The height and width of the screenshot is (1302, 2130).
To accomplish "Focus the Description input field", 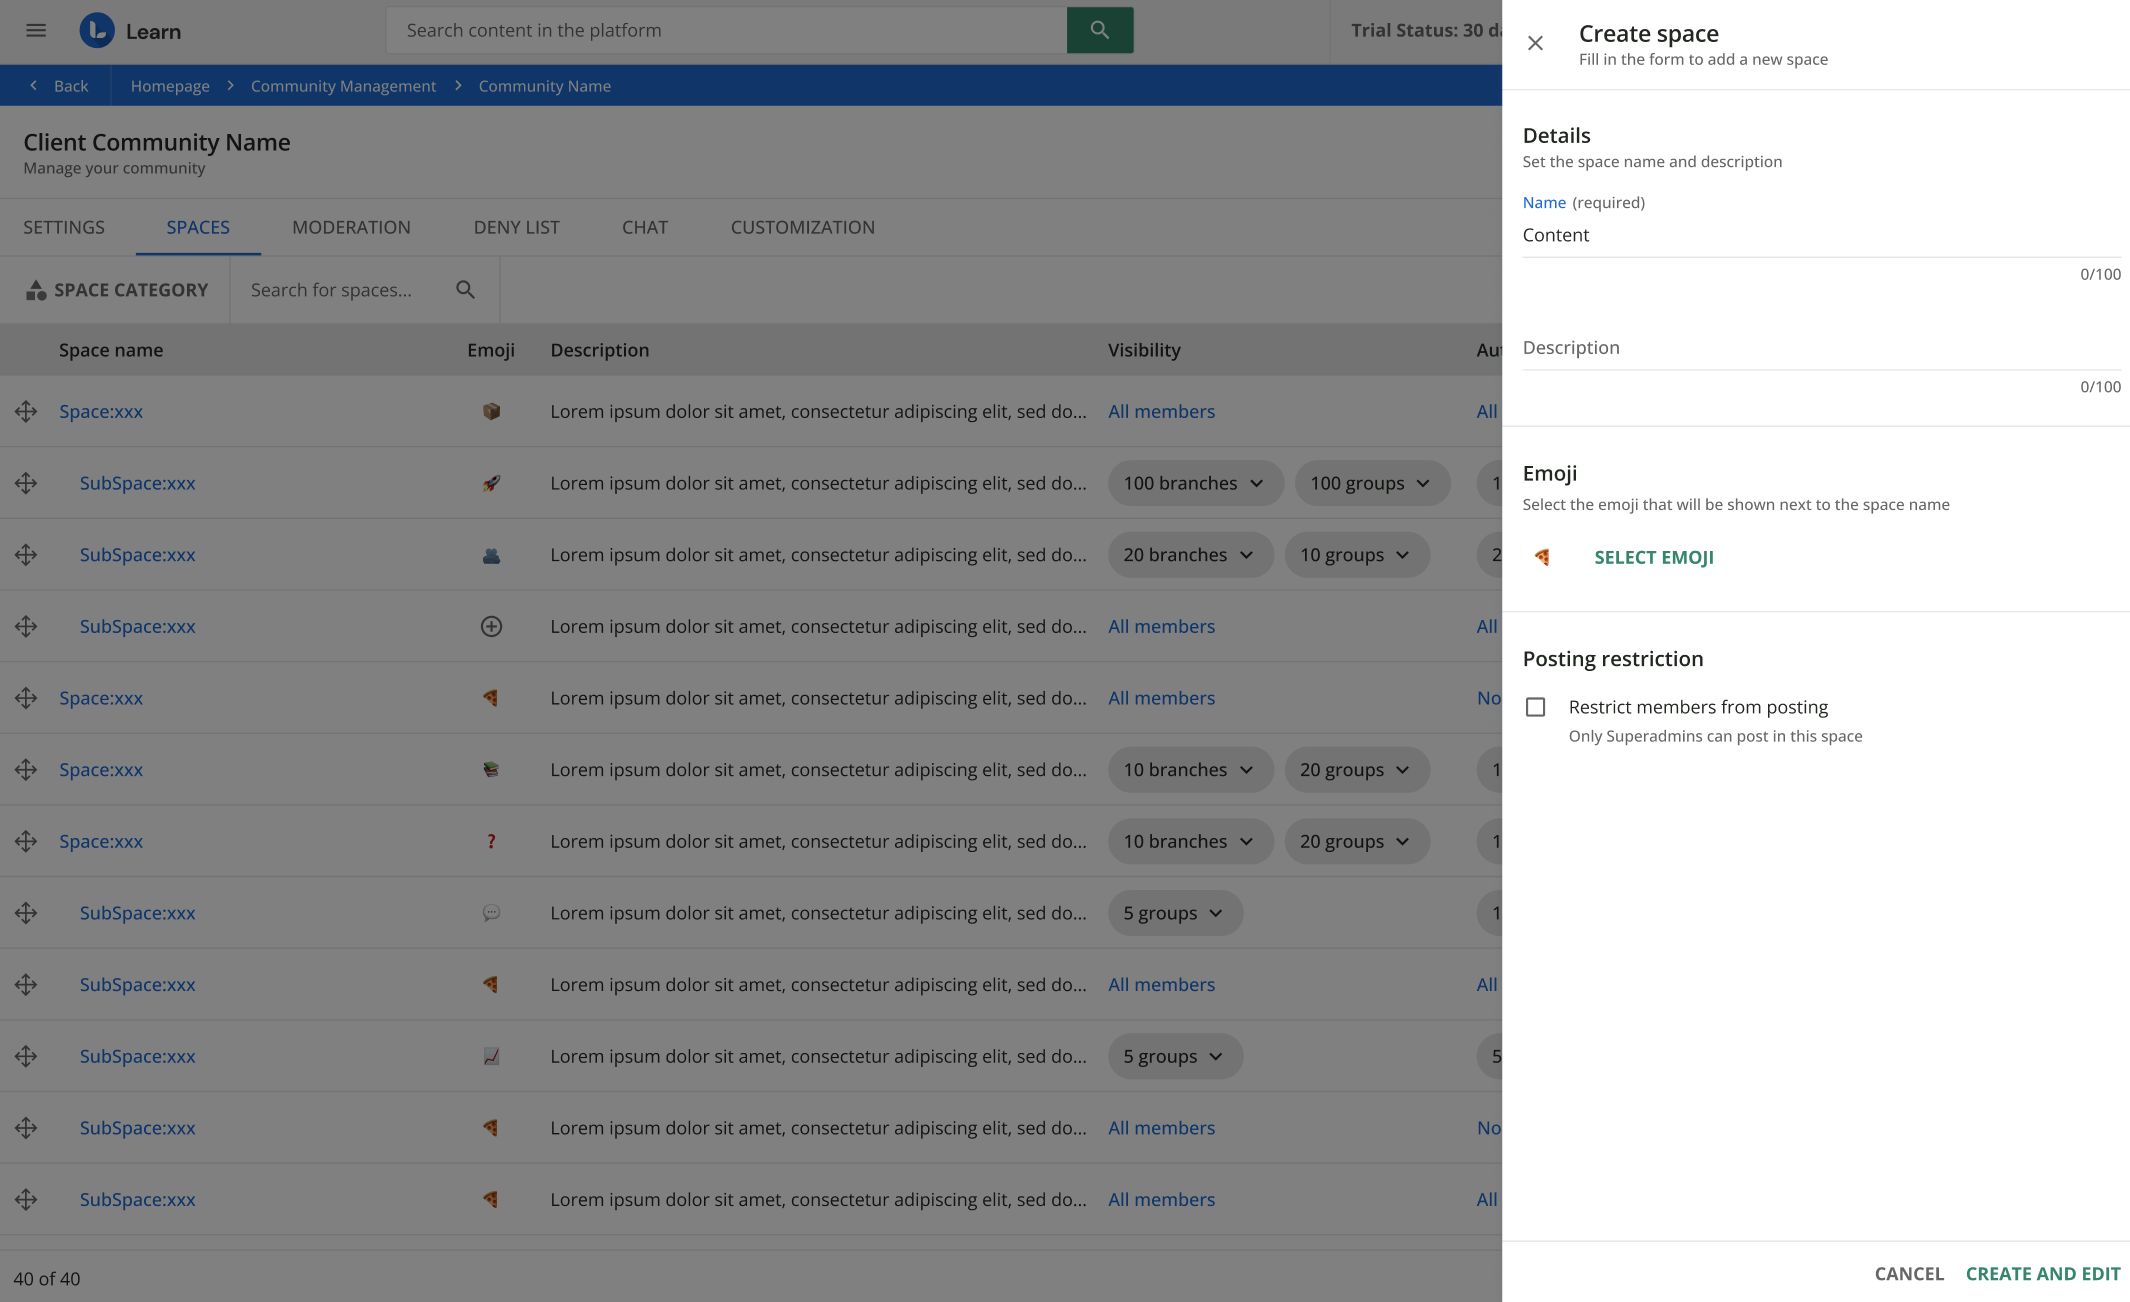I will click(x=1821, y=348).
